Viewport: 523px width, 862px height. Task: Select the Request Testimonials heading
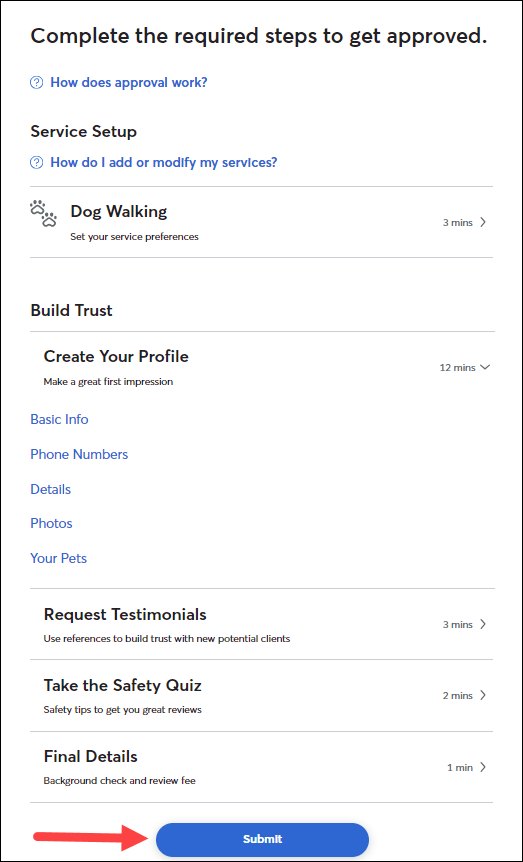125,614
